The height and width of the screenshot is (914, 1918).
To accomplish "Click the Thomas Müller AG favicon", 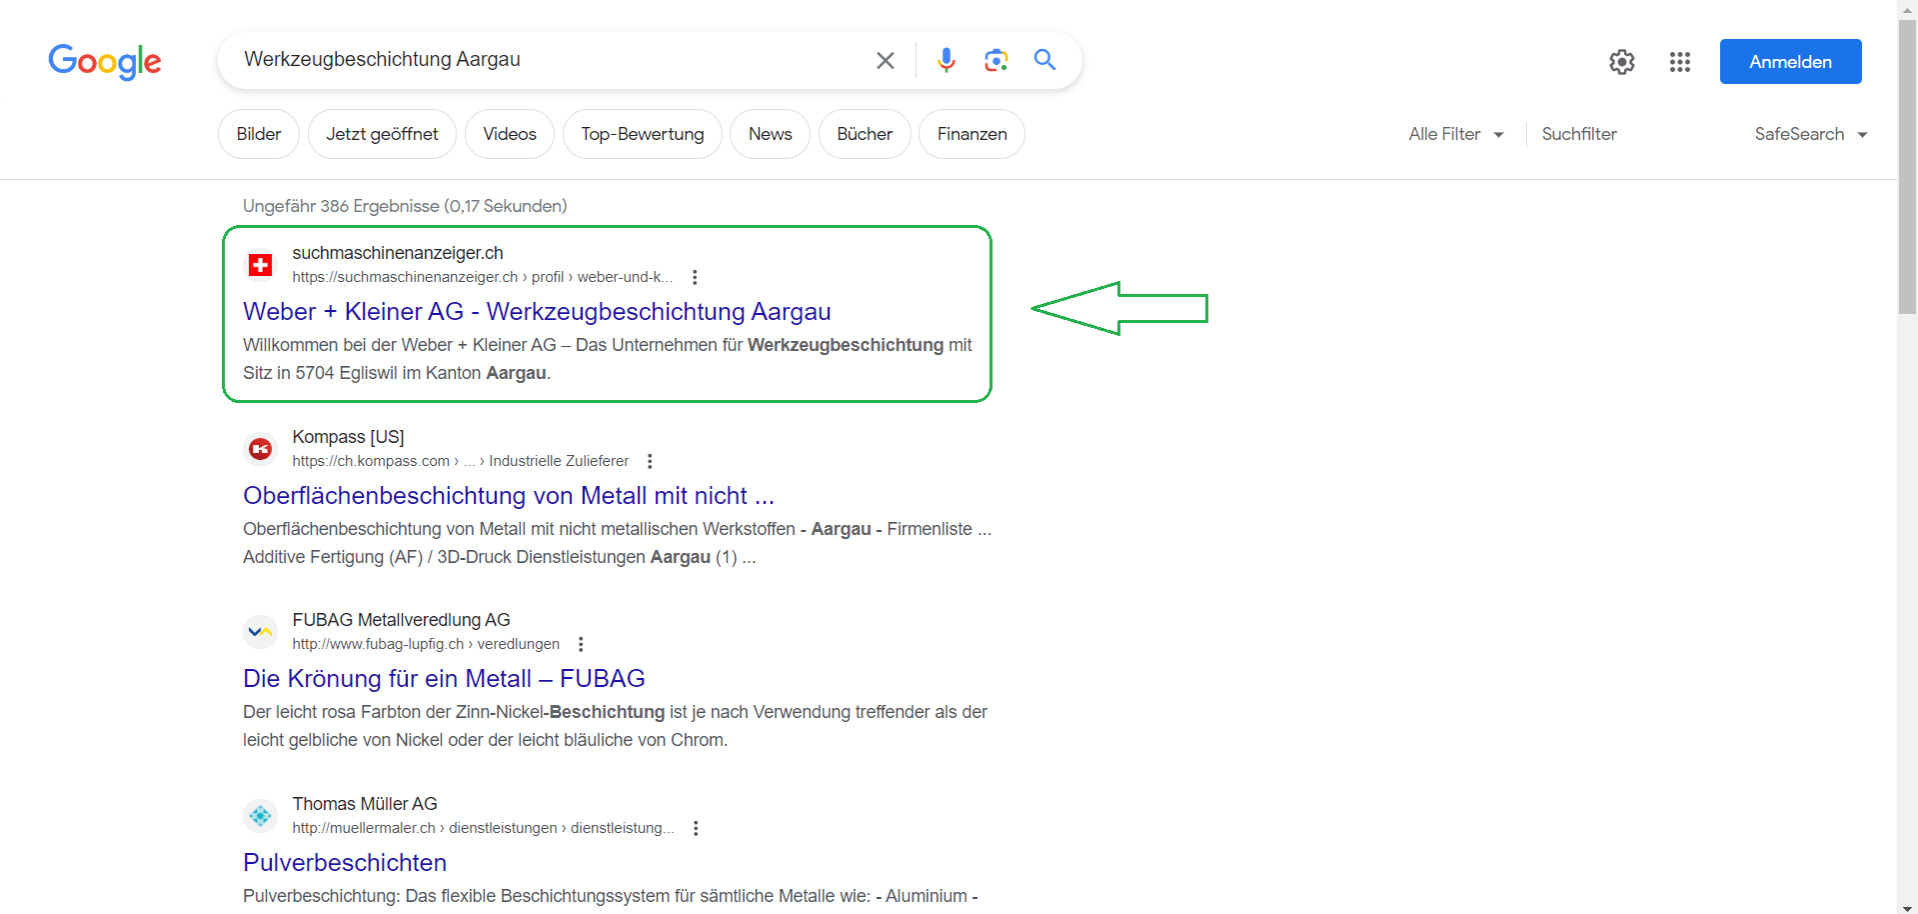I will (260, 816).
